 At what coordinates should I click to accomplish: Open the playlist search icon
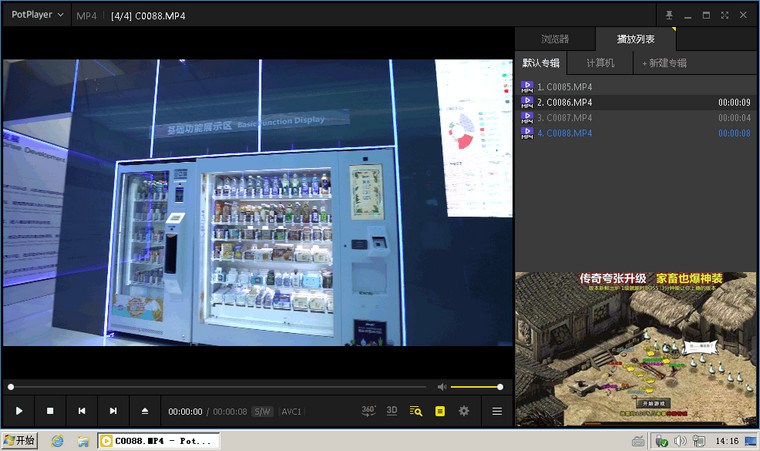click(416, 411)
